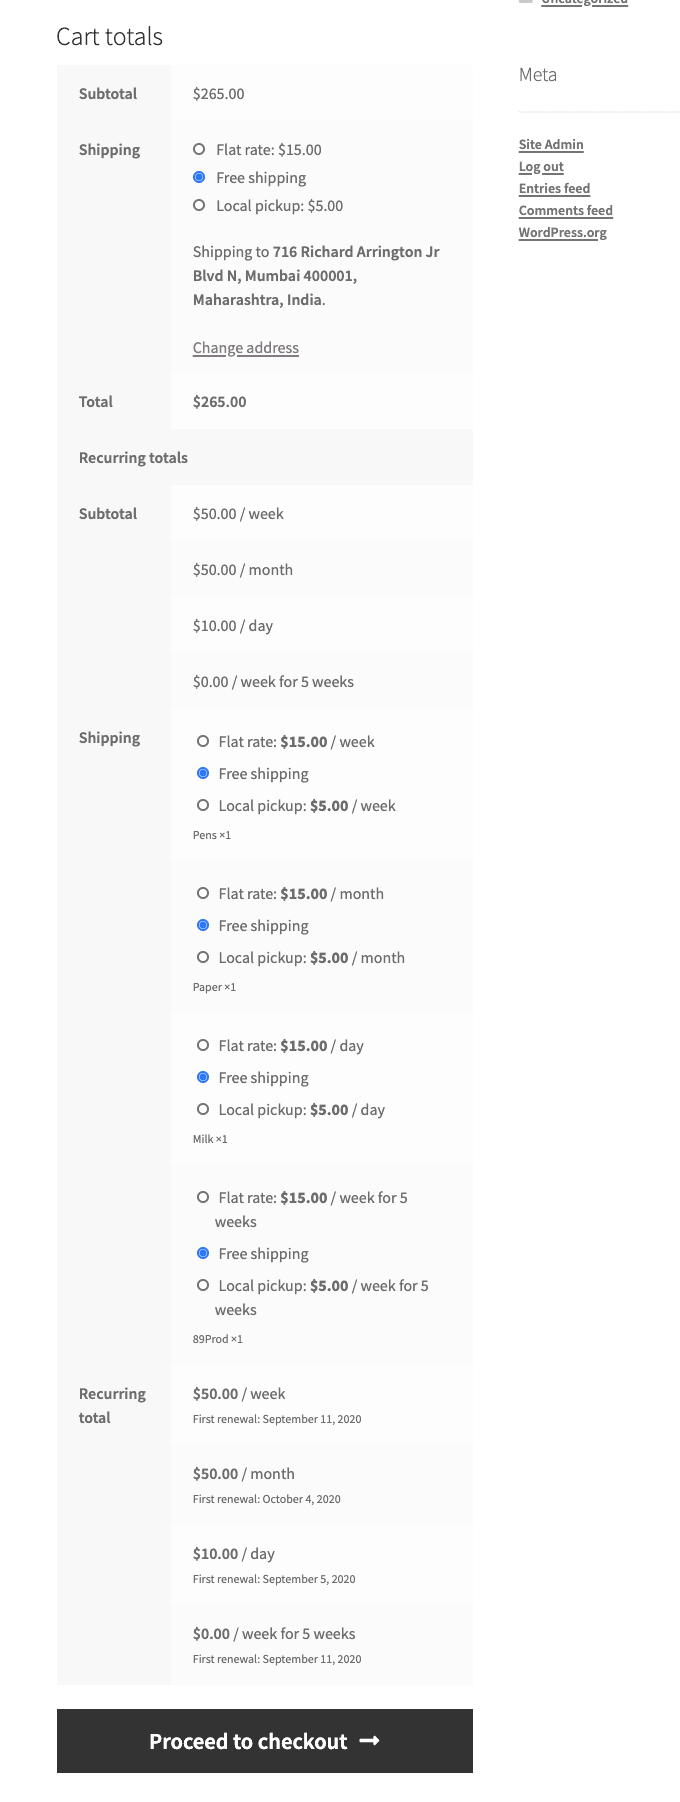Select Flat rate shipping for the 89Prod subscription
Screen dimensions: 680x1802
coord(203,1197)
